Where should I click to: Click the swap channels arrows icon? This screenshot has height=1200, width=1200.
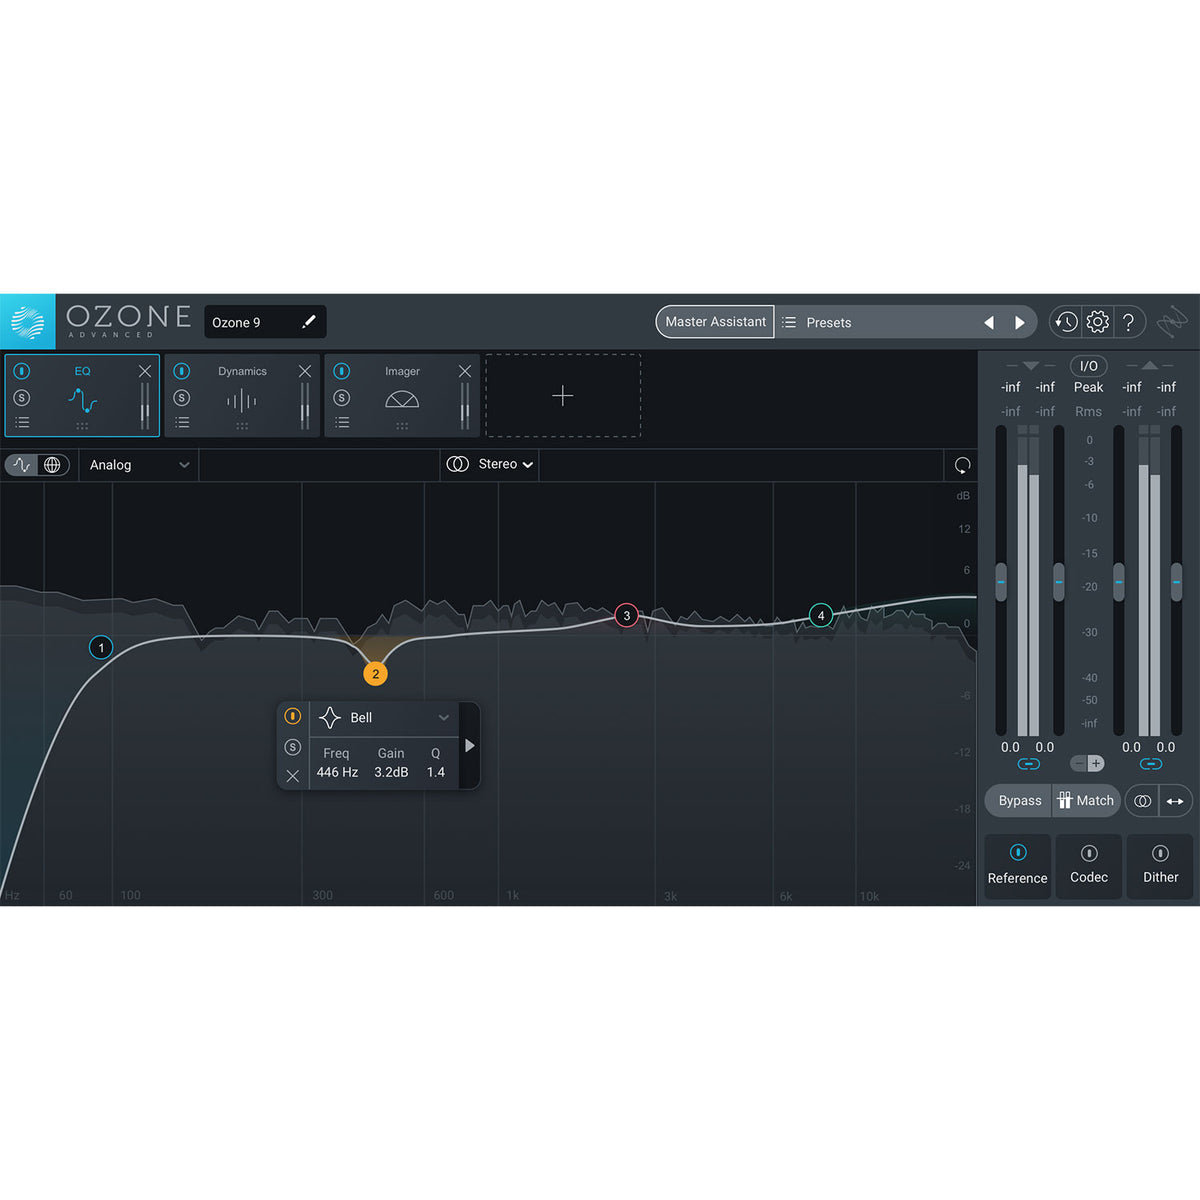(x=1175, y=800)
